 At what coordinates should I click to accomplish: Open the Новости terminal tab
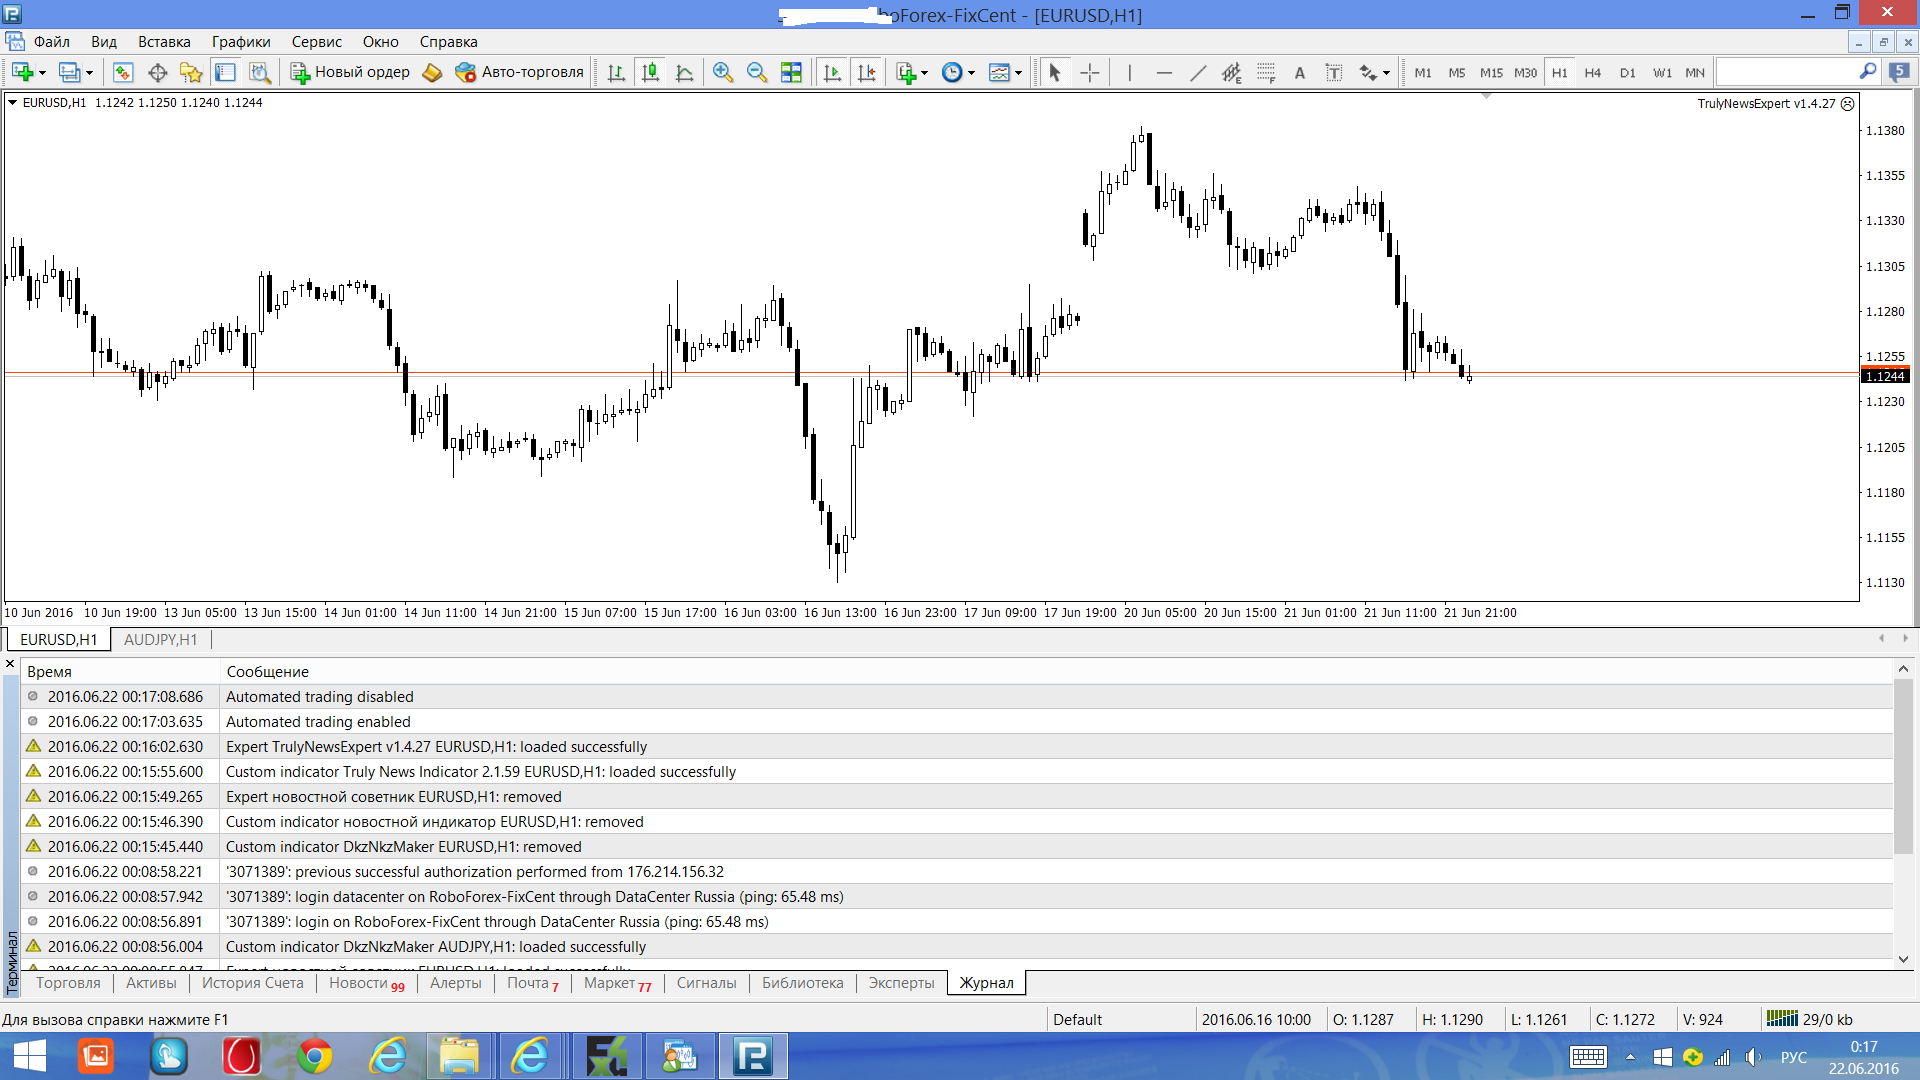[x=366, y=983]
